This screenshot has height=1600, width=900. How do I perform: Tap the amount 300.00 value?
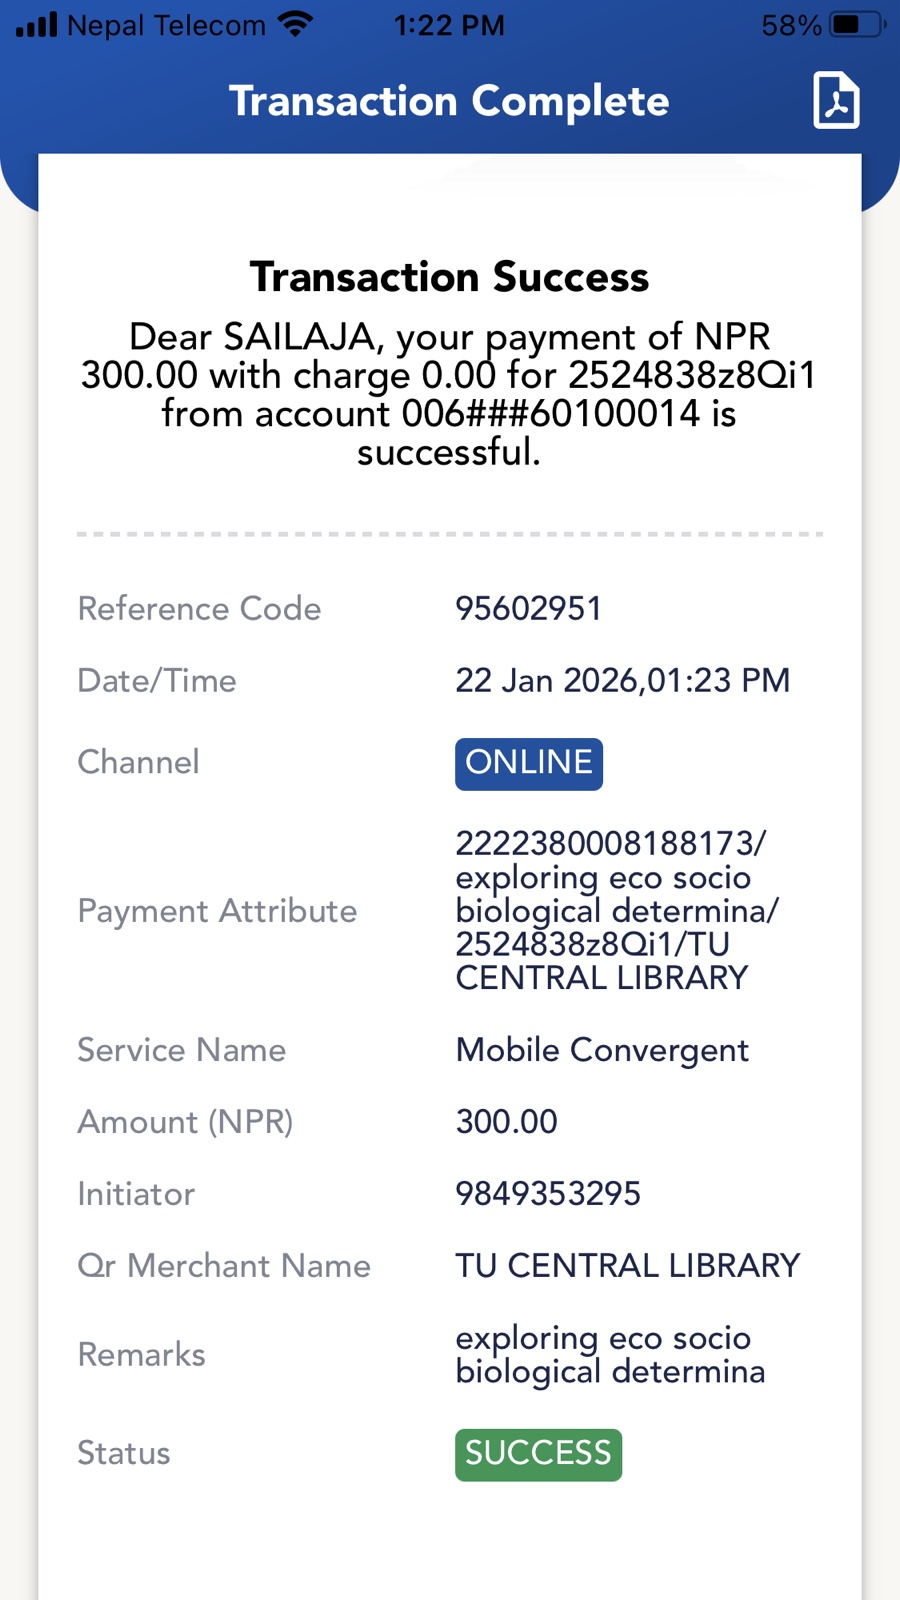pos(506,1122)
